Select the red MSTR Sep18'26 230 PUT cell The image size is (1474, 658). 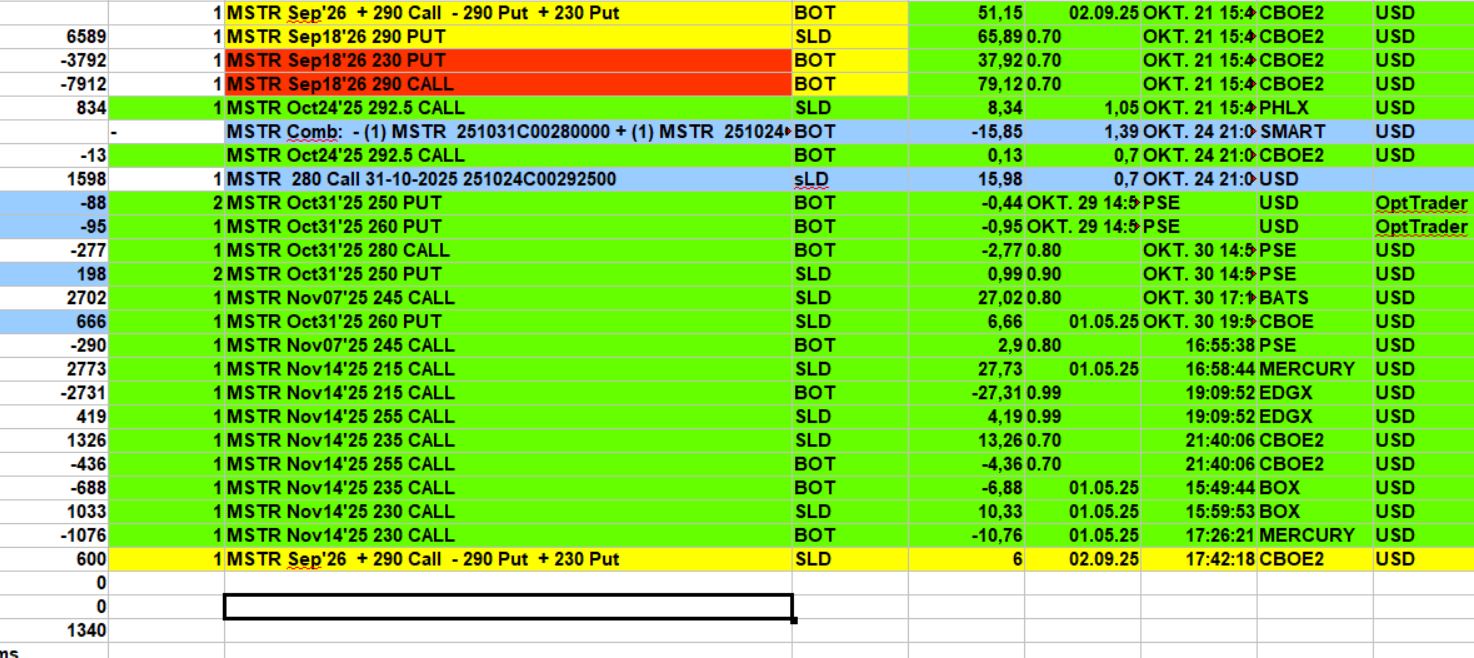coord(508,60)
